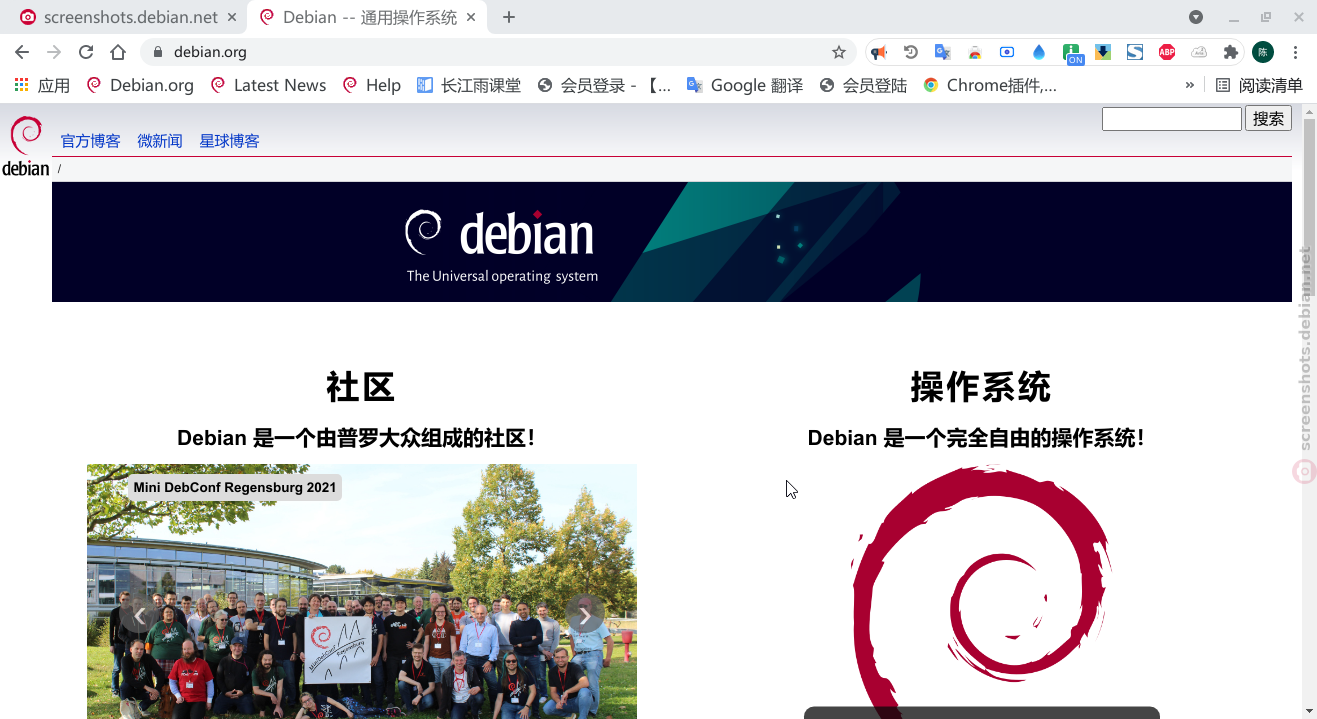Open the Latest News bookmark
Viewport: 1317px width, 719px height.
point(268,85)
